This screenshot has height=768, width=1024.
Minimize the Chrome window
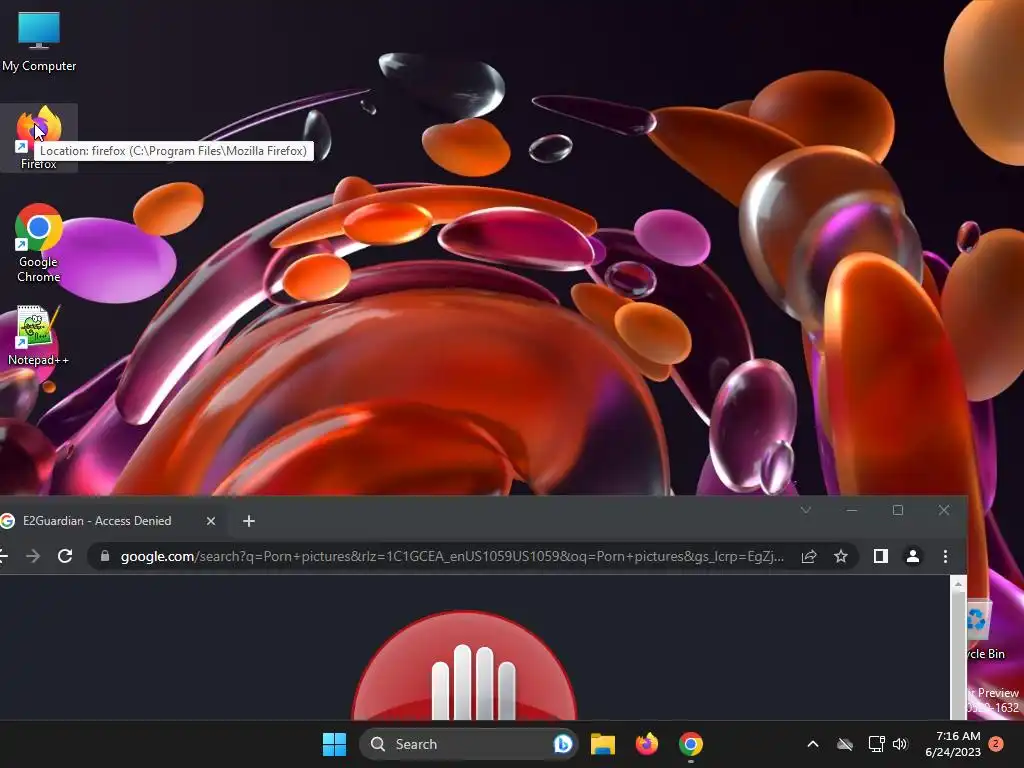point(852,510)
